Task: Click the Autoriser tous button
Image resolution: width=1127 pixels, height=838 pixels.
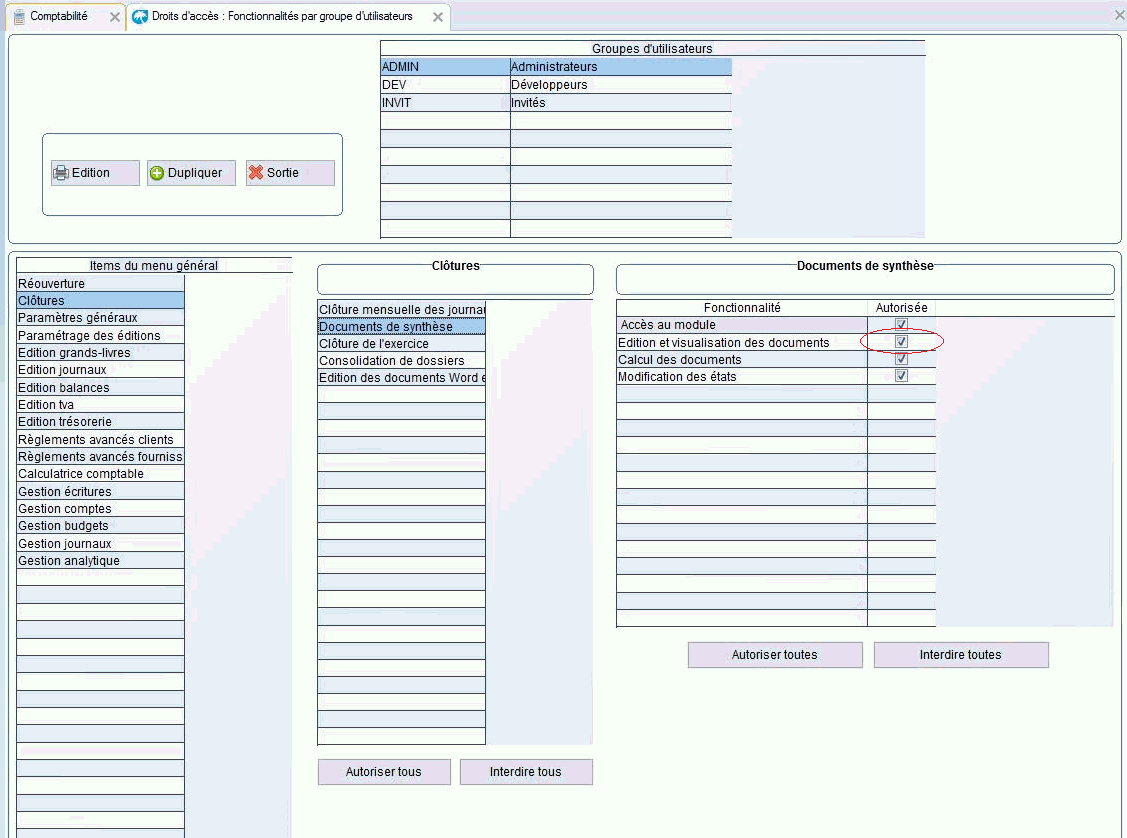Action: 383,772
